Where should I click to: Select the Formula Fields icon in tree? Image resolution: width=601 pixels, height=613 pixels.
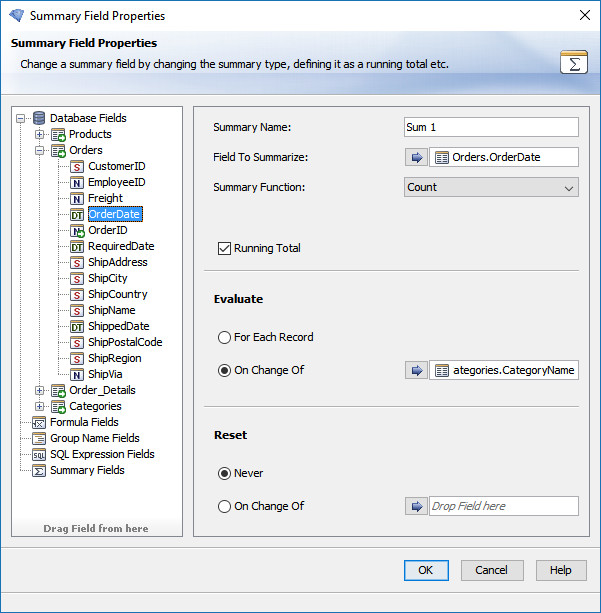pyautogui.click(x=39, y=422)
